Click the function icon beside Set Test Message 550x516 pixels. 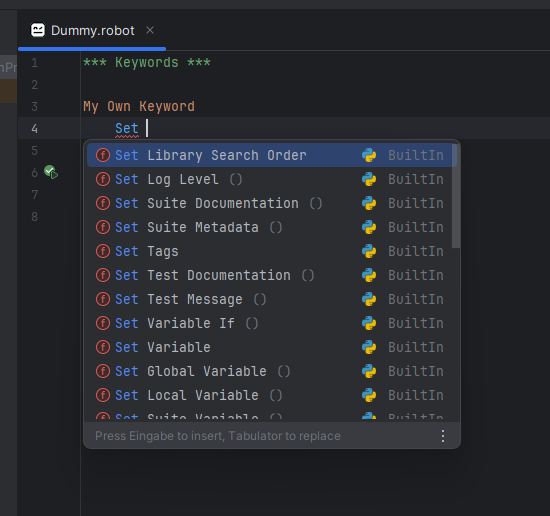click(x=103, y=299)
